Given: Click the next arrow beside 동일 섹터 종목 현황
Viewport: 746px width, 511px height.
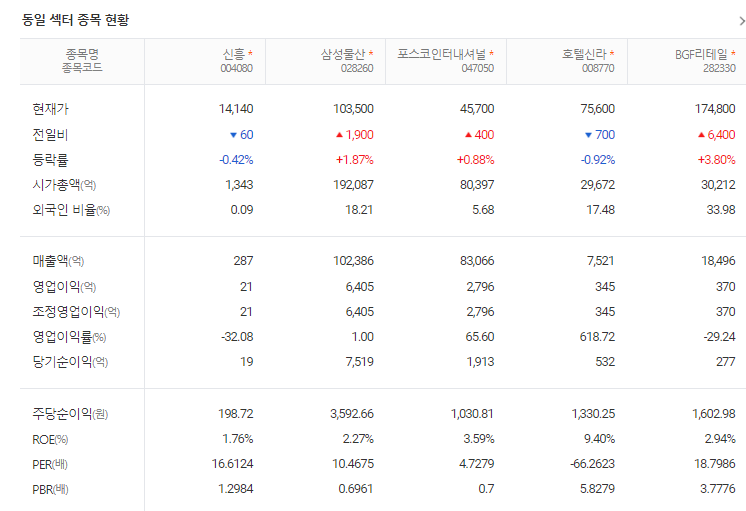Looking at the screenshot, I should [x=741, y=21].
